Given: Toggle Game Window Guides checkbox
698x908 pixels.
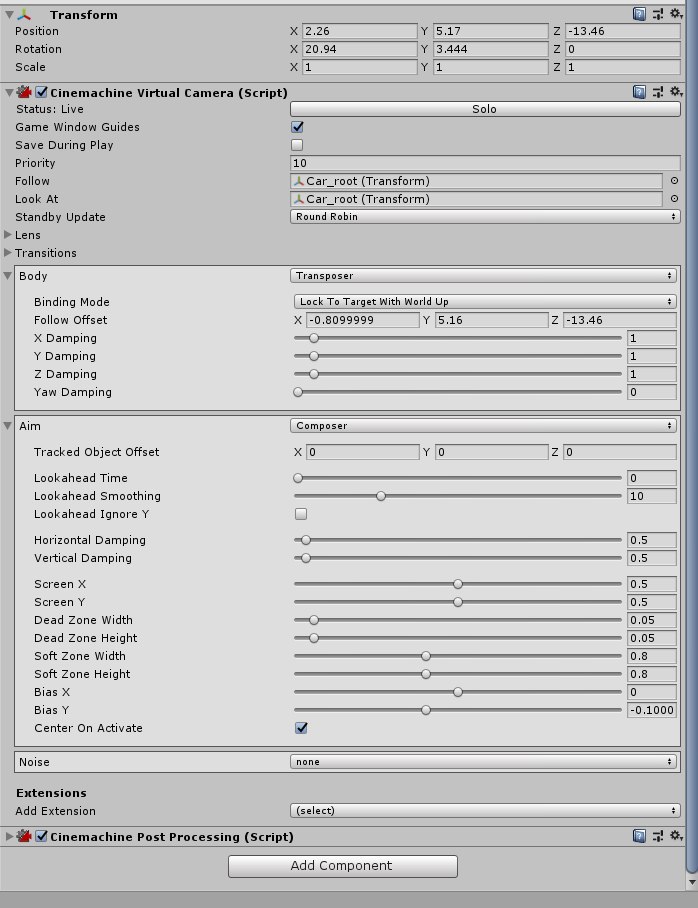Looking at the screenshot, I should 297,127.
